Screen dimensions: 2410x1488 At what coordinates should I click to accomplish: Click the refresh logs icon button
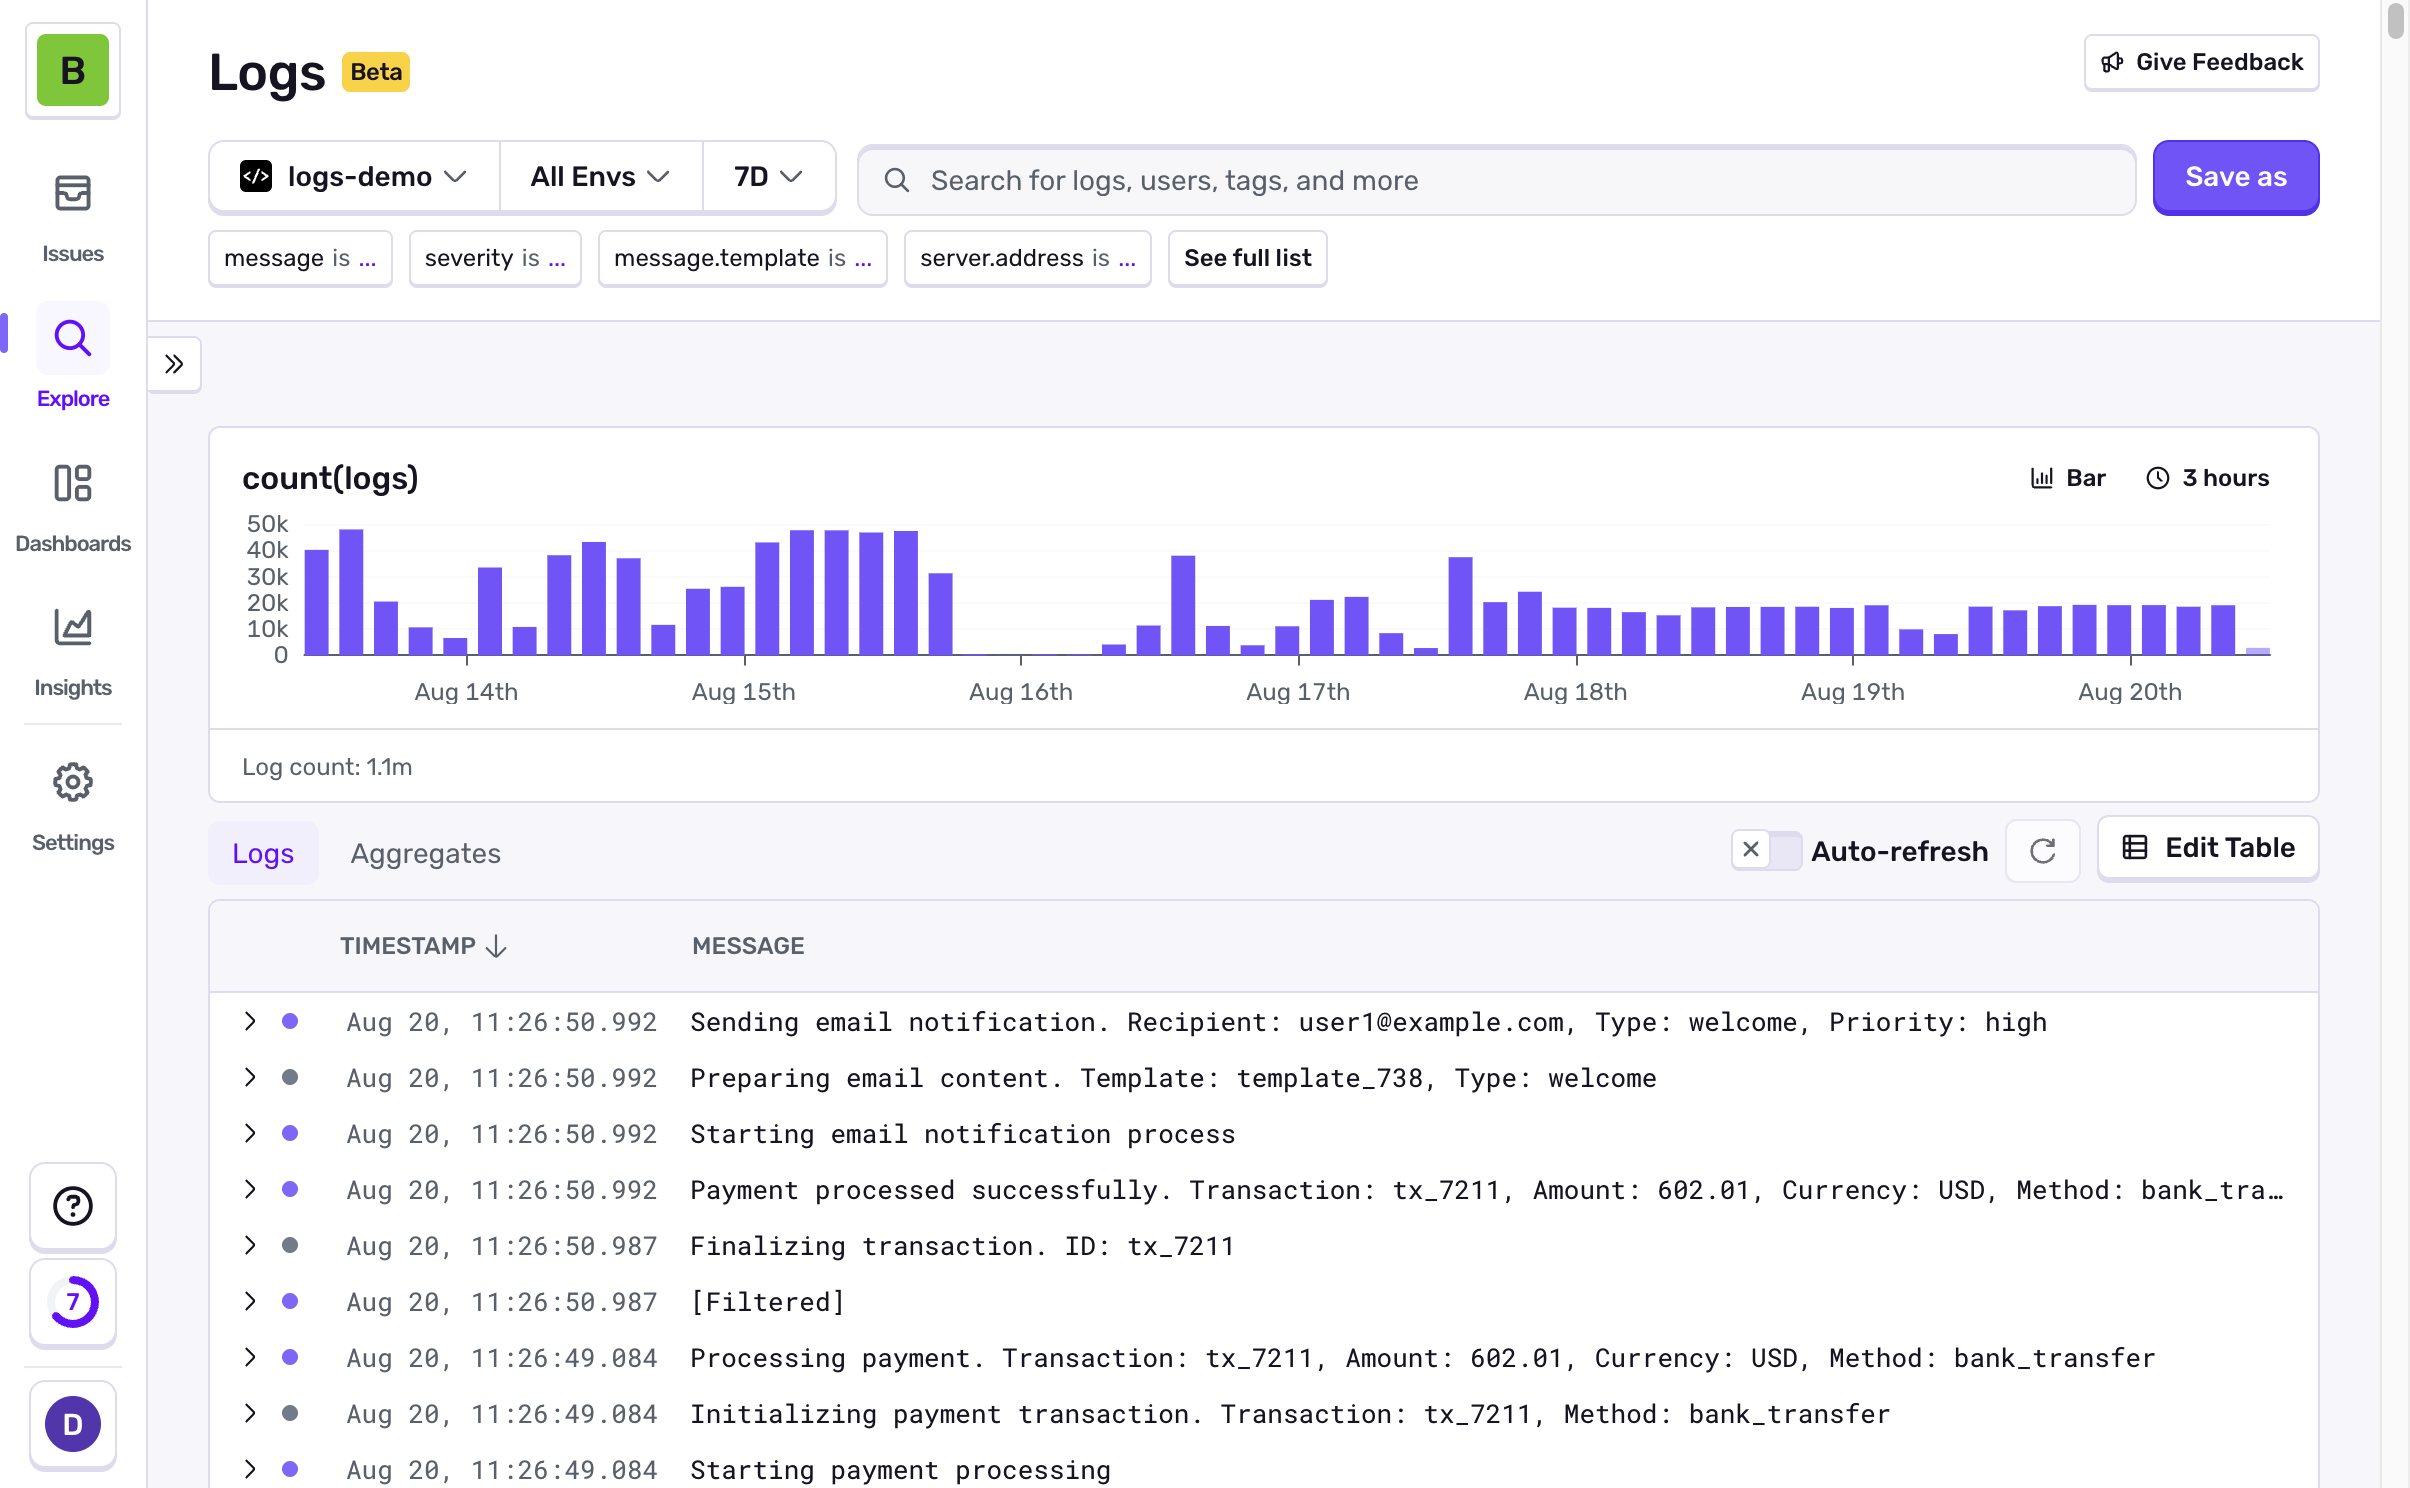click(x=2042, y=851)
